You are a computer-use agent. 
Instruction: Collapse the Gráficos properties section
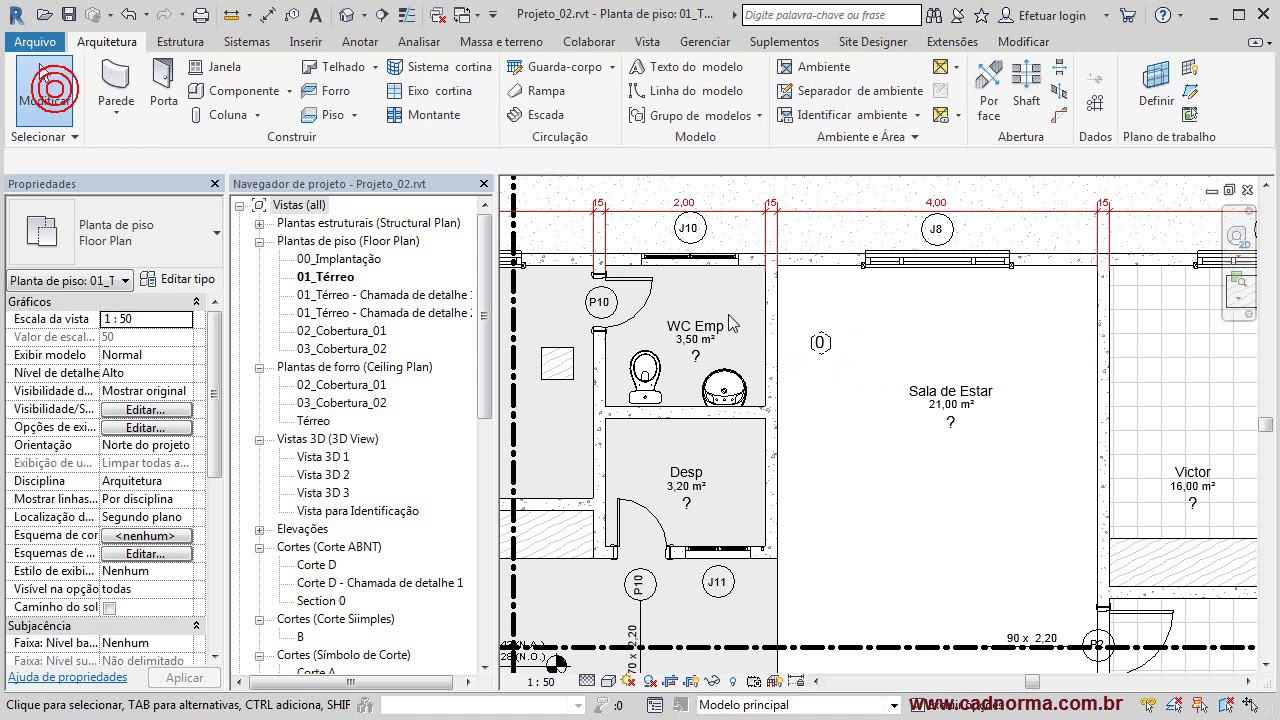tap(196, 302)
